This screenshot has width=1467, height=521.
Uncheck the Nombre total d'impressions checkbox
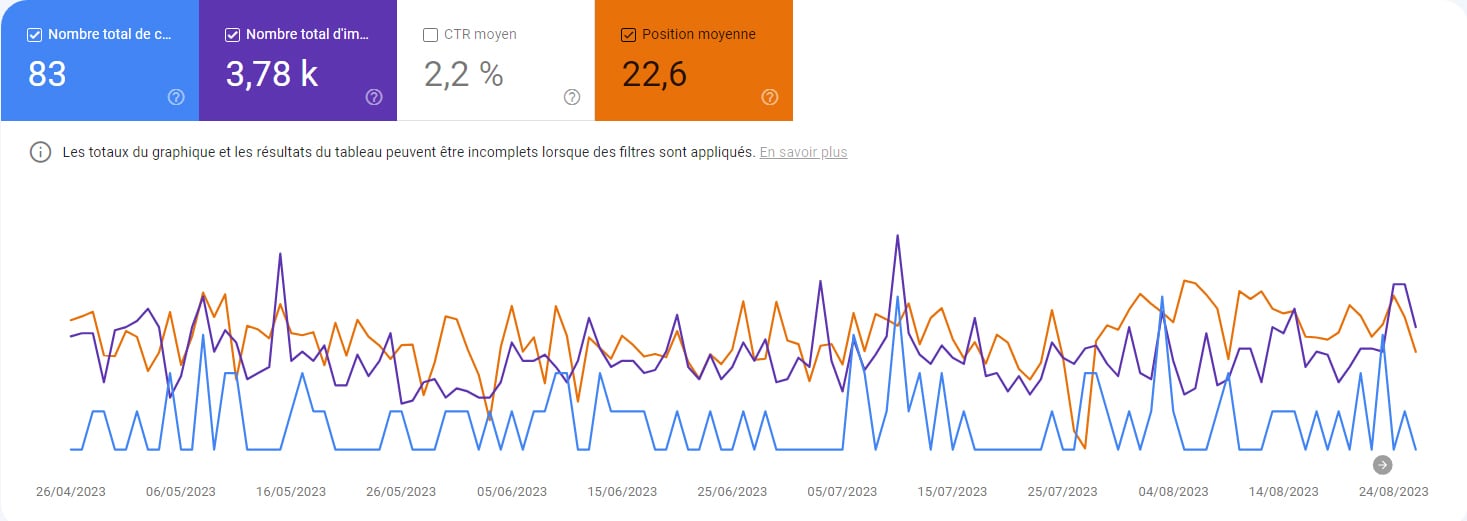coord(232,35)
